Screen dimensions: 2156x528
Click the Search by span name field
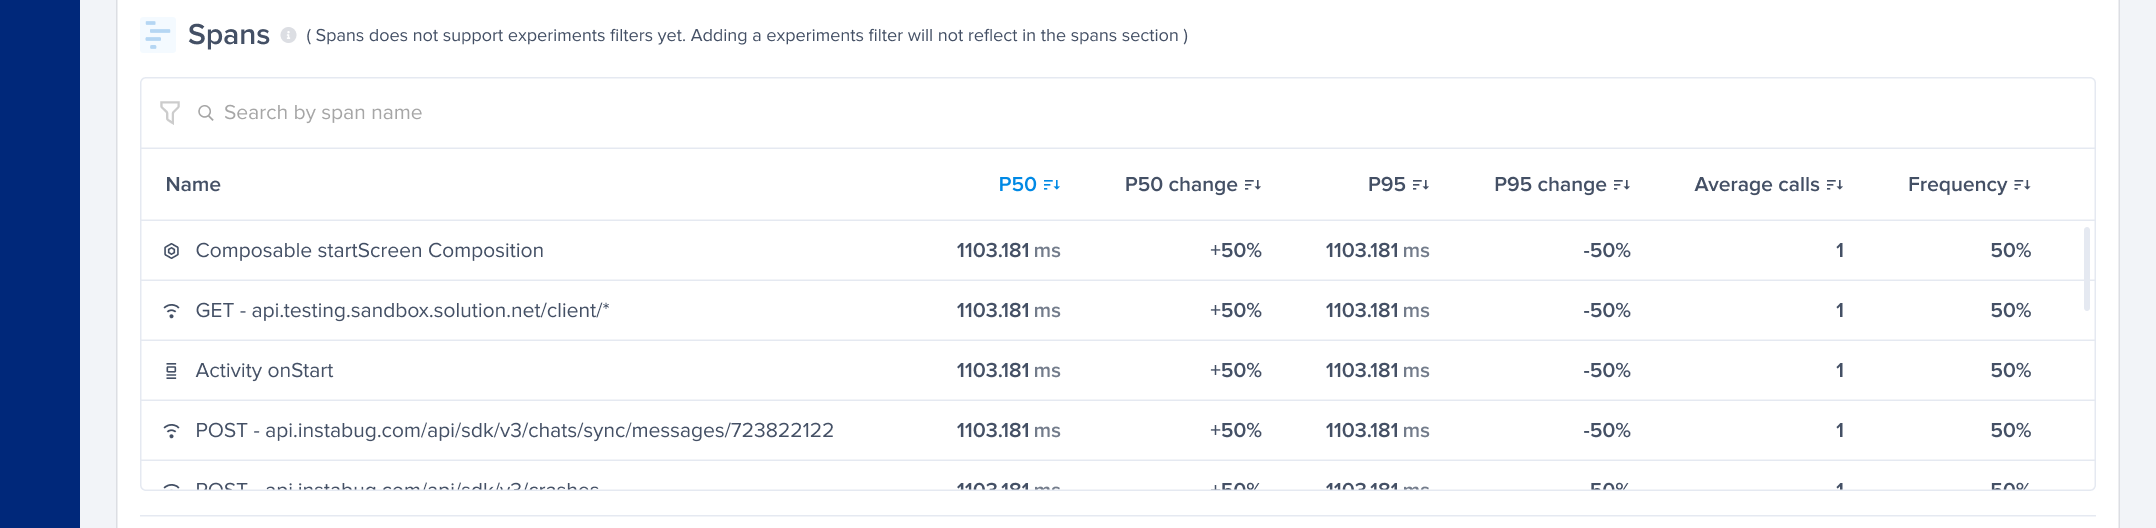tap(600, 113)
